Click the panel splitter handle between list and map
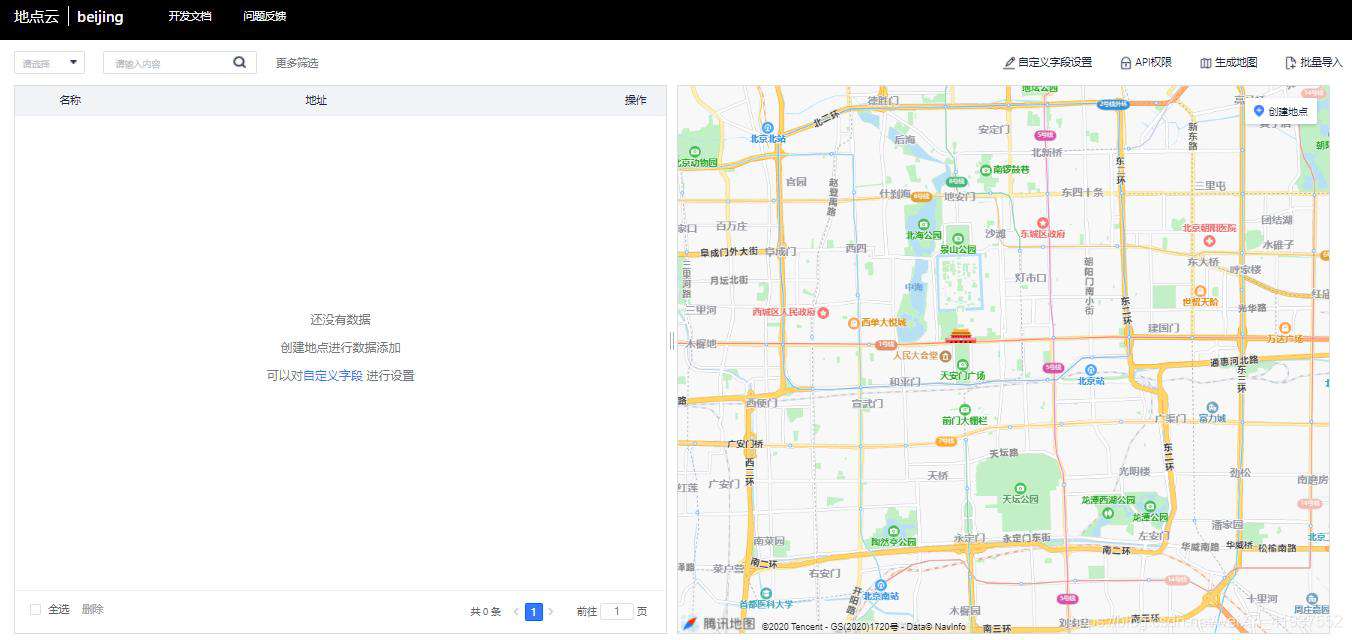This screenshot has height=640, width=1352. (x=672, y=340)
